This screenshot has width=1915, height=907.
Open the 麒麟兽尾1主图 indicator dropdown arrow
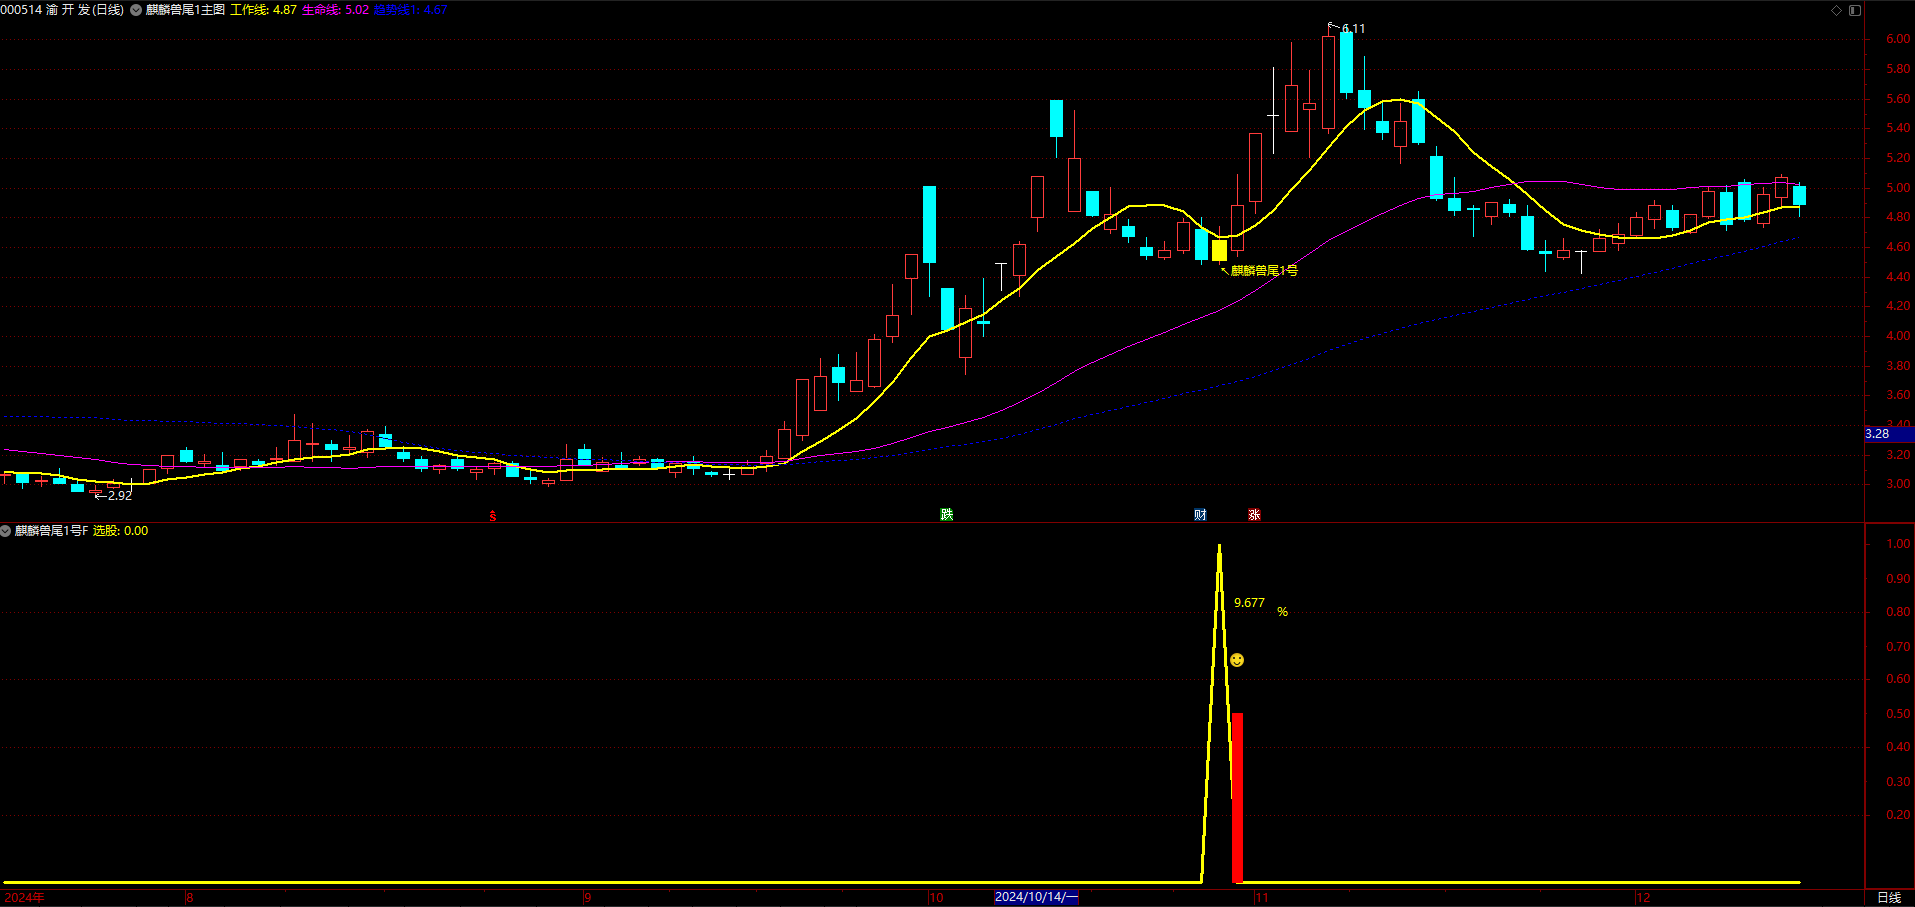click(x=136, y=10)
